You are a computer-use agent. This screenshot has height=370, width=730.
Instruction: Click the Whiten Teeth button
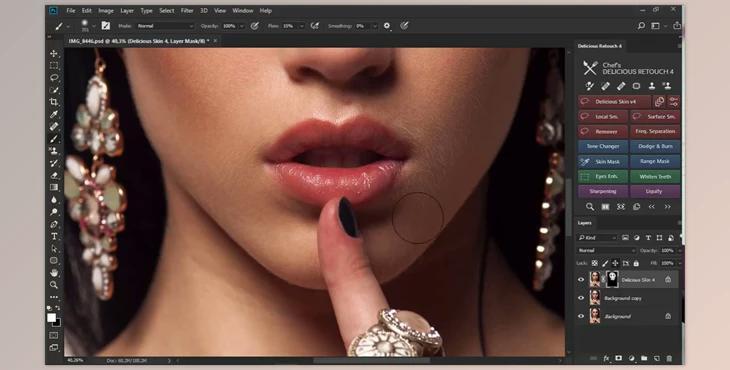point(655,176)
